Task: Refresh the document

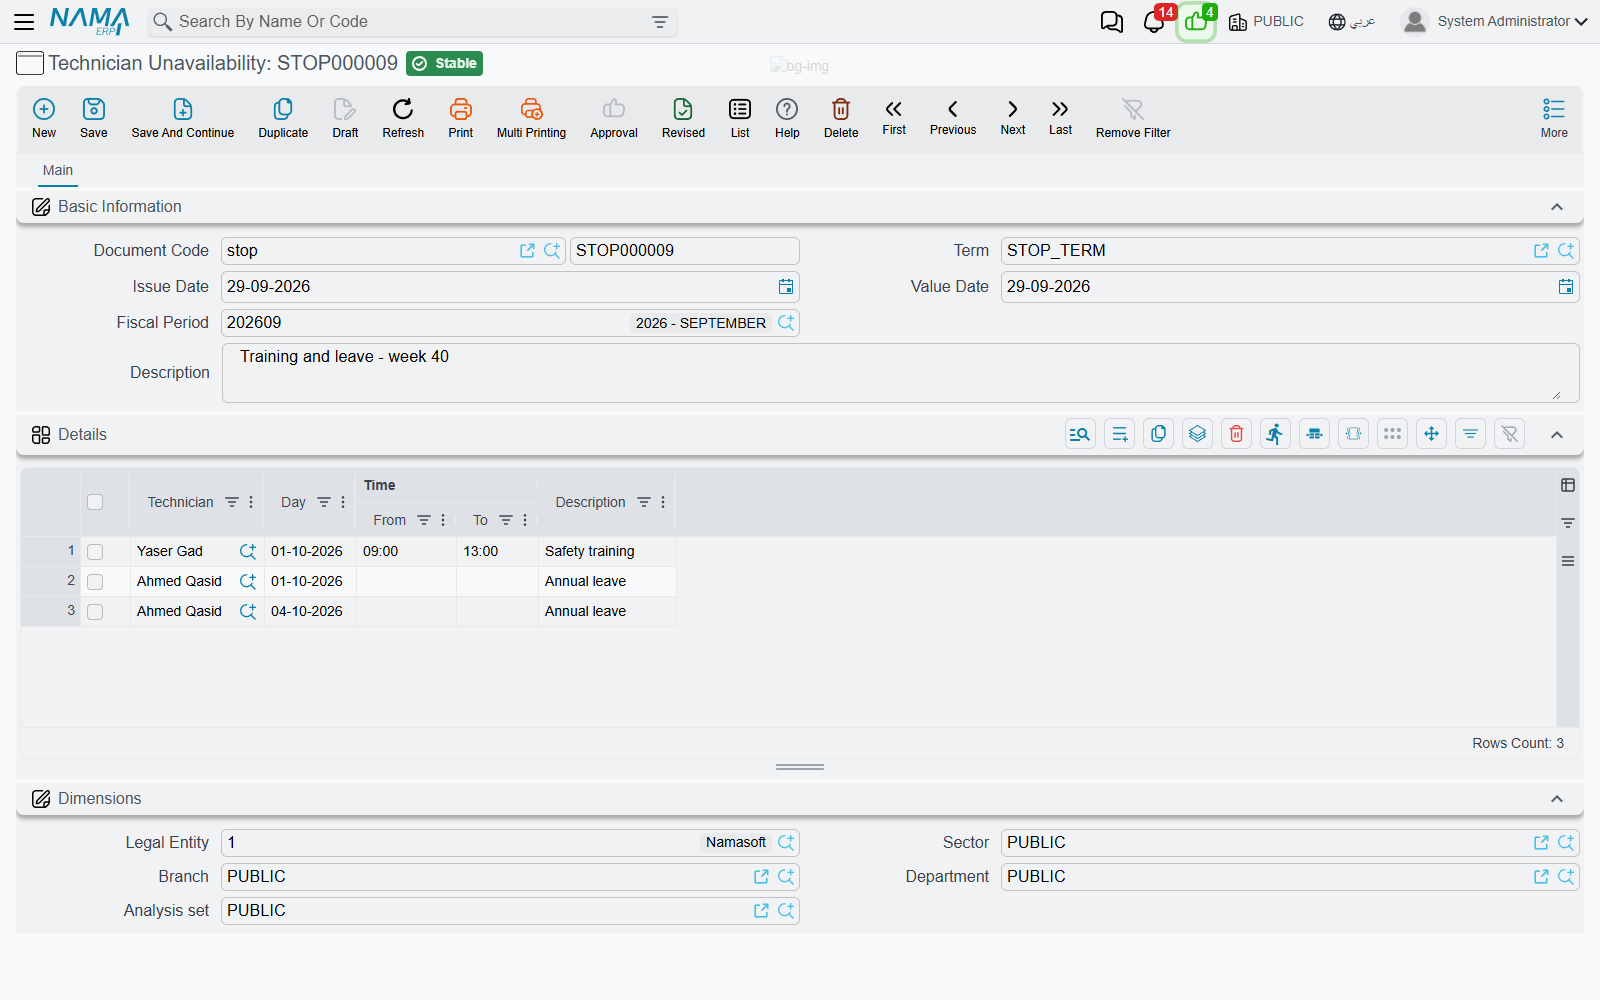Action: (x=403, y=118)
